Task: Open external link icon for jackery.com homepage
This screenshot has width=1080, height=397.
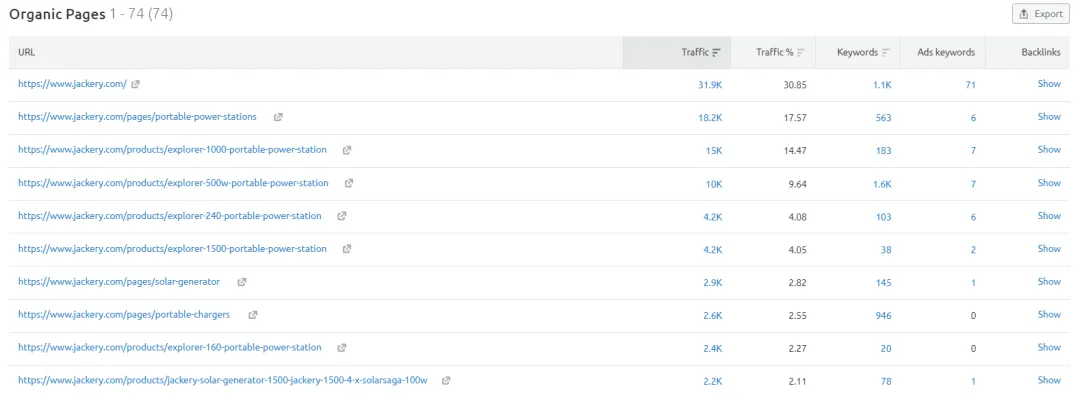Action: point(136,84)
